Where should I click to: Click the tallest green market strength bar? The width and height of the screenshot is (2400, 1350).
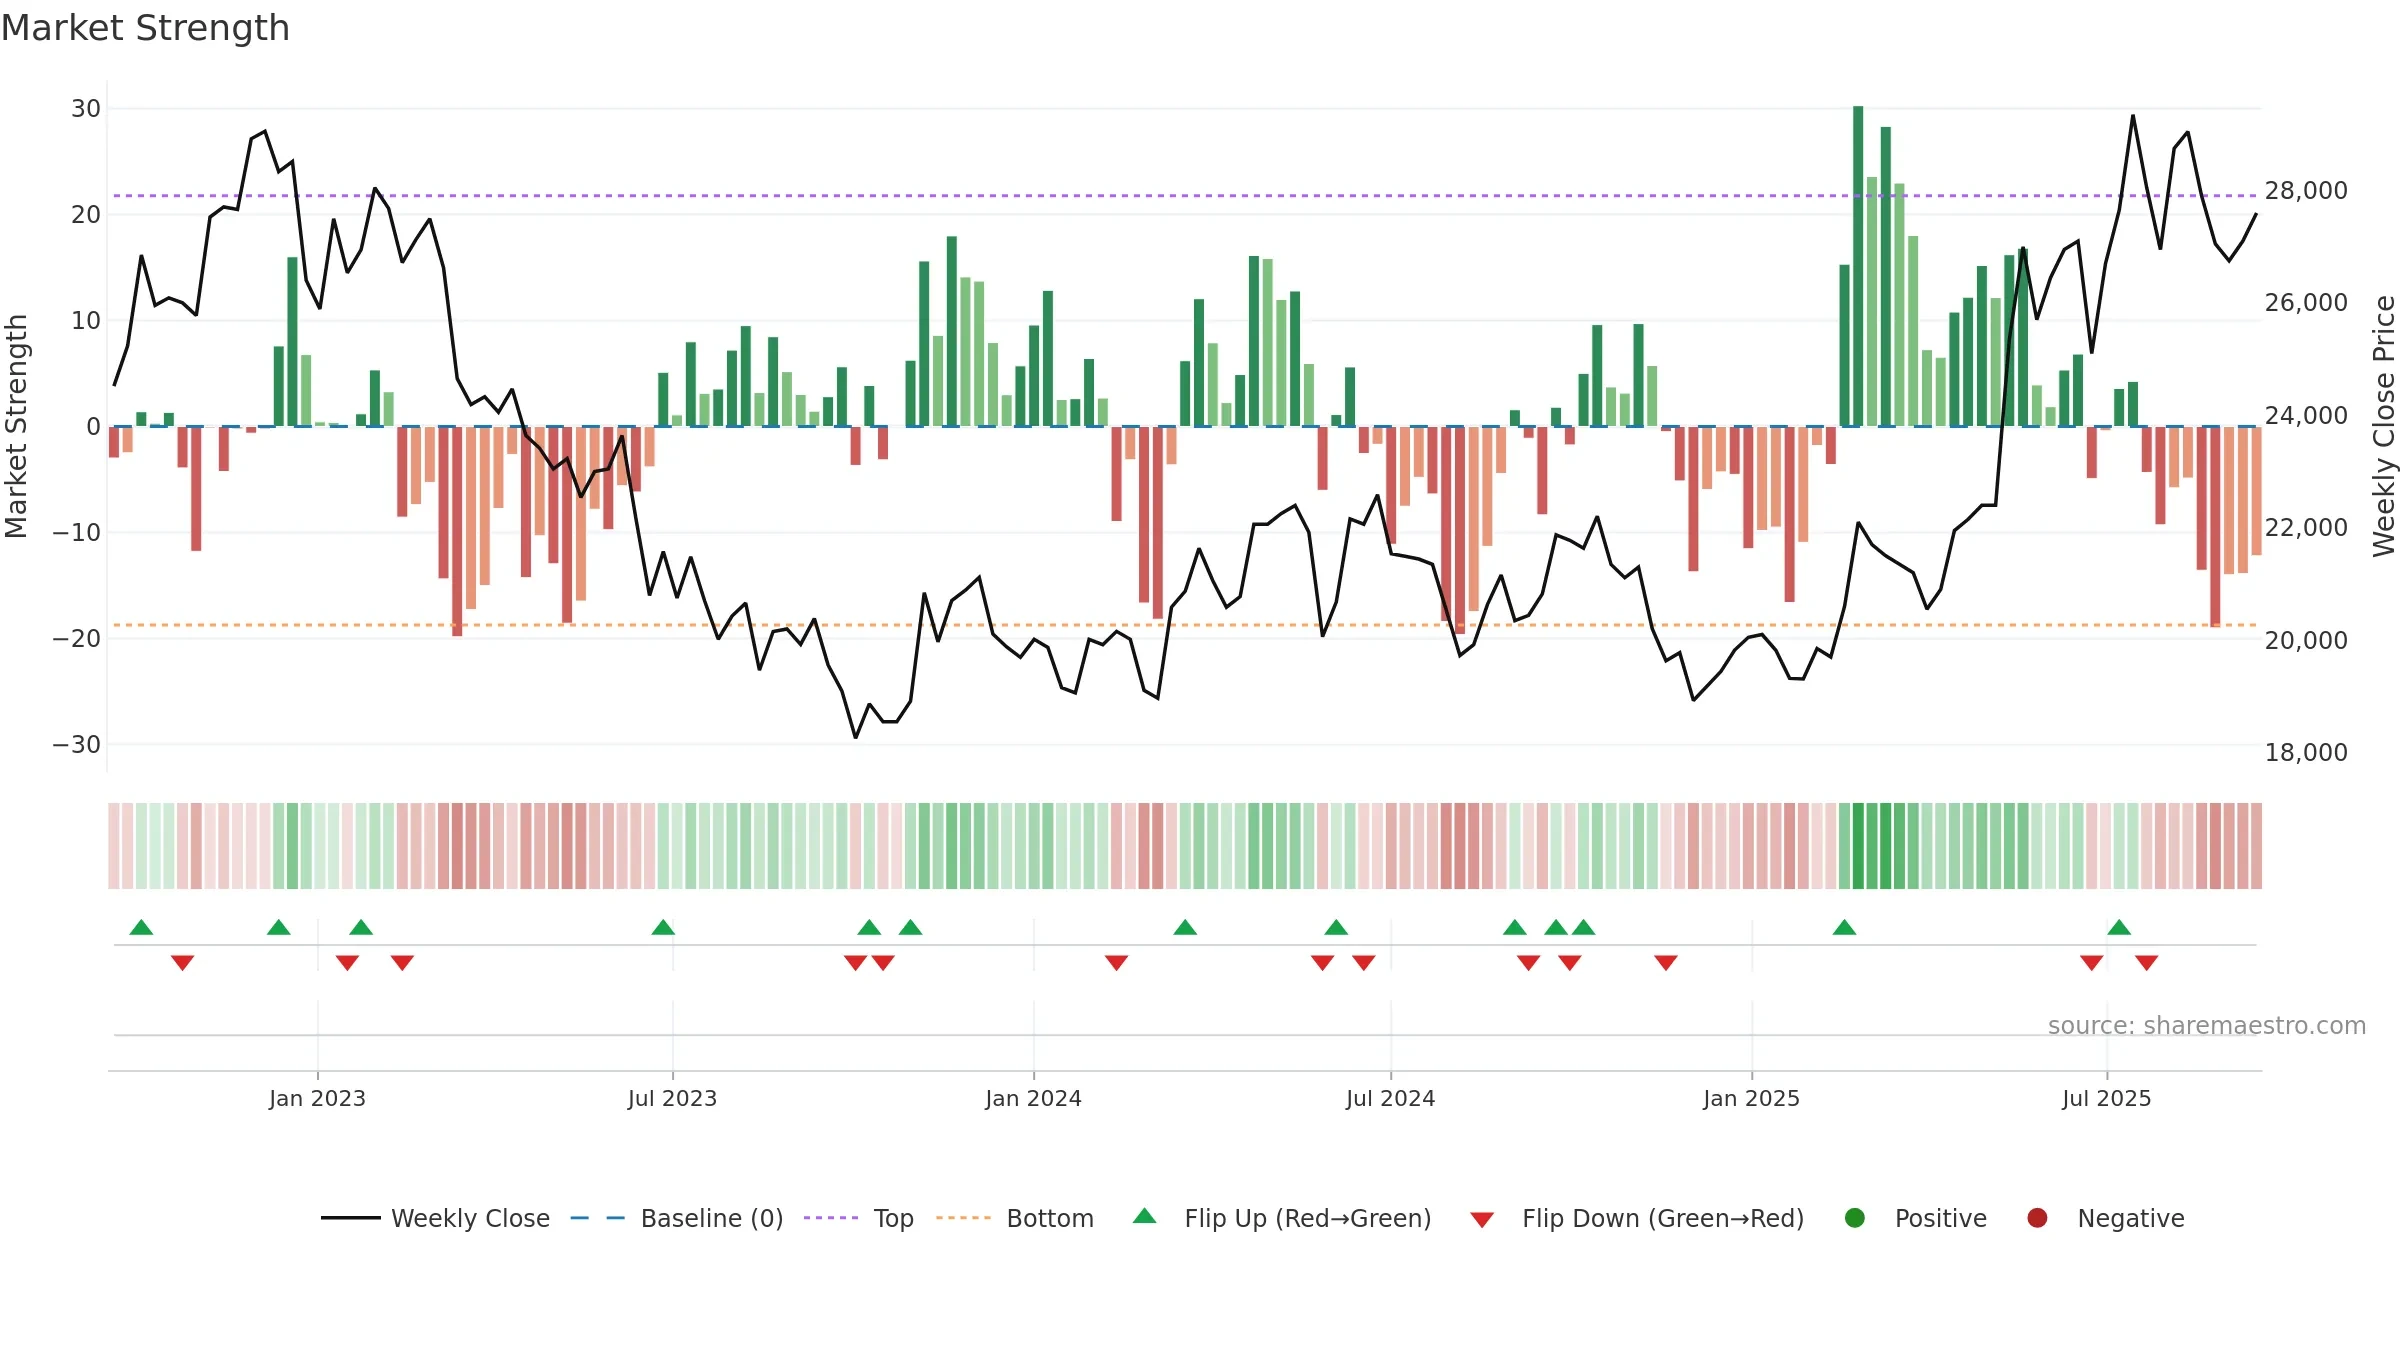[1858, 266]
